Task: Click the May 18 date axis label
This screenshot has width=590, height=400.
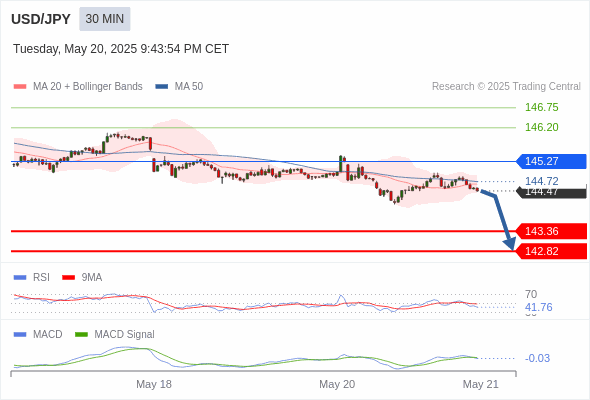Action: click(154, 384)
